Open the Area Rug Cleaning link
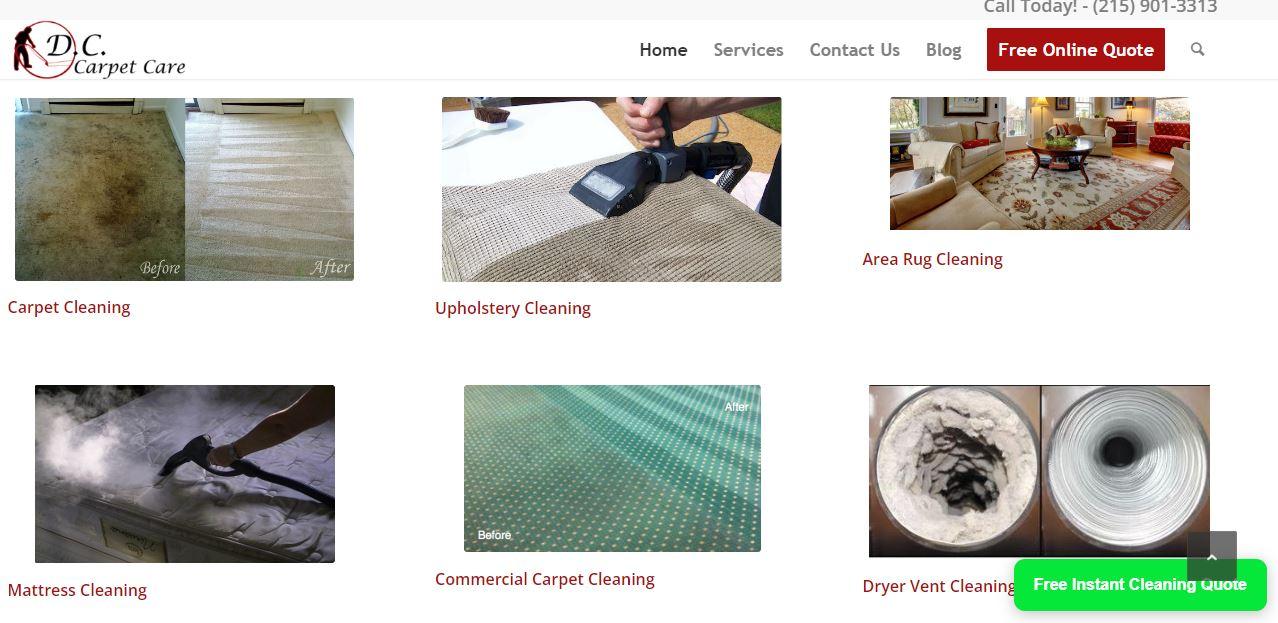 coord(932,259)
